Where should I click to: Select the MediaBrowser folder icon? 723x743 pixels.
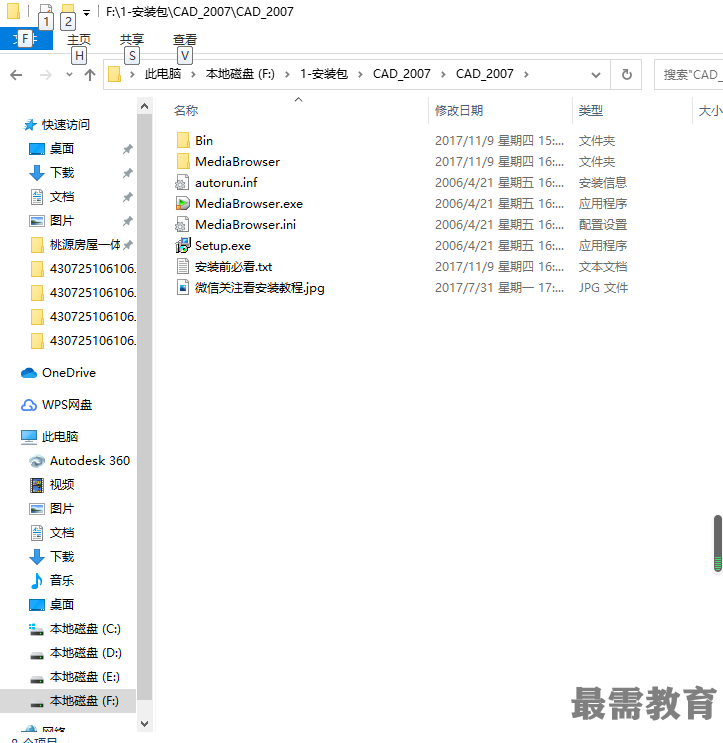183,161
